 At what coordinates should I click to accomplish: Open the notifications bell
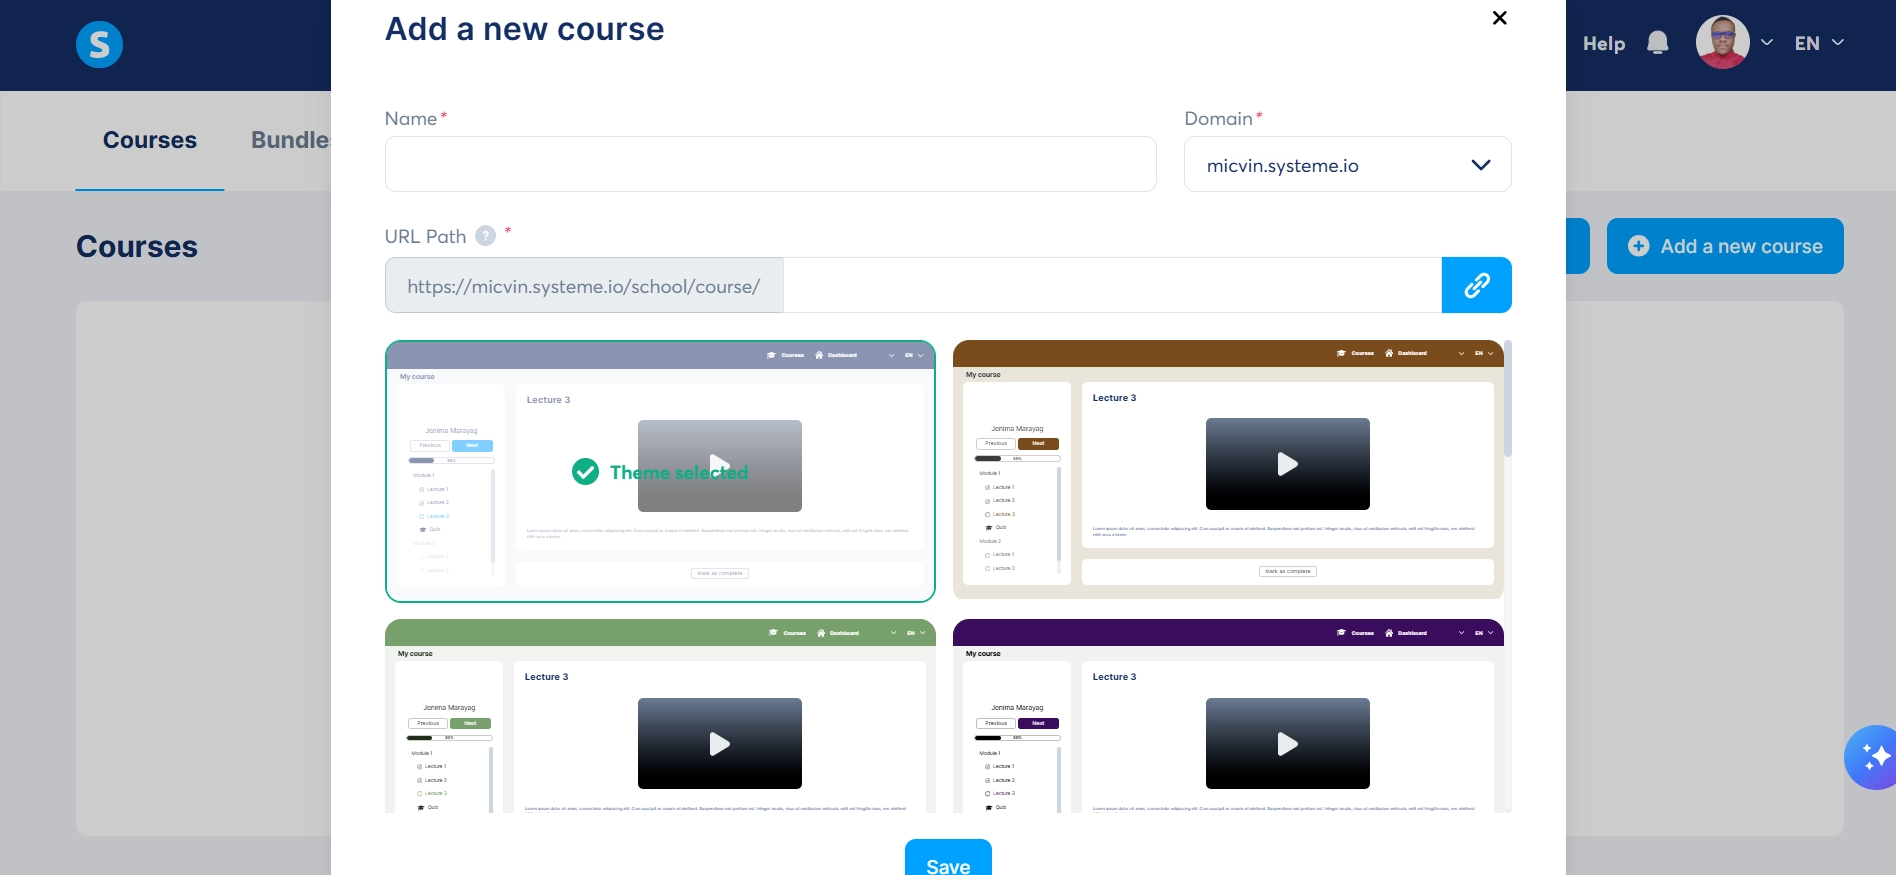(x=1657, y=43)
